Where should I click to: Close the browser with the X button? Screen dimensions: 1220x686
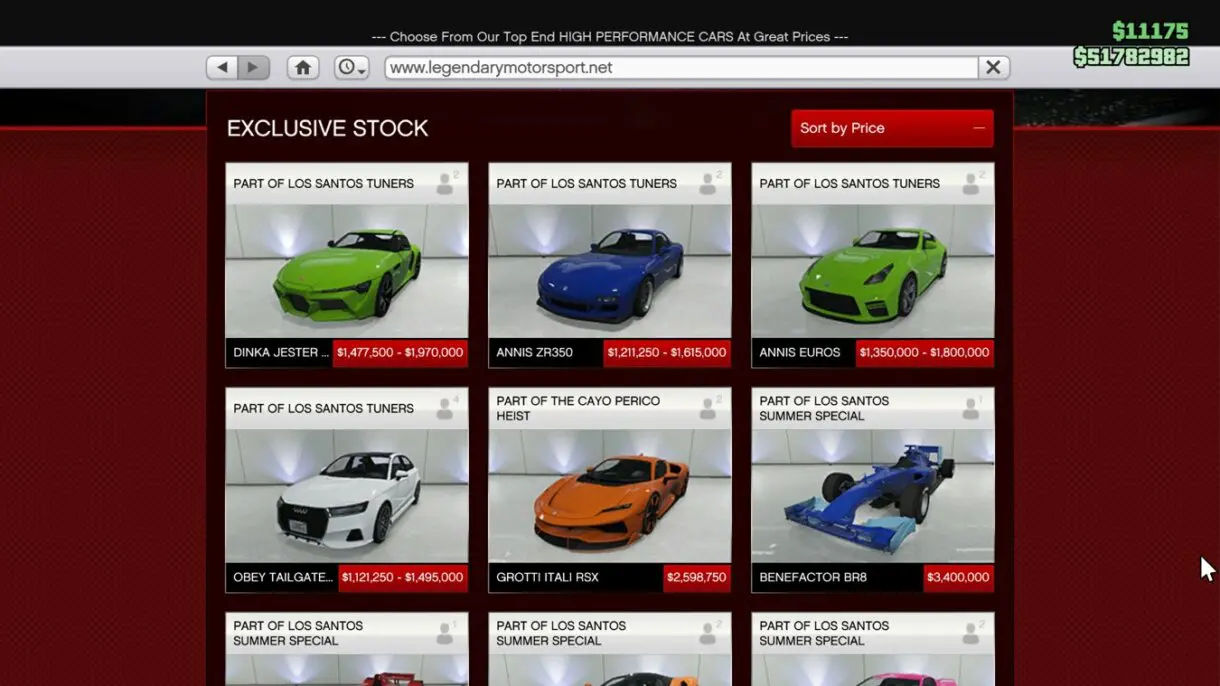click(993, 67)
